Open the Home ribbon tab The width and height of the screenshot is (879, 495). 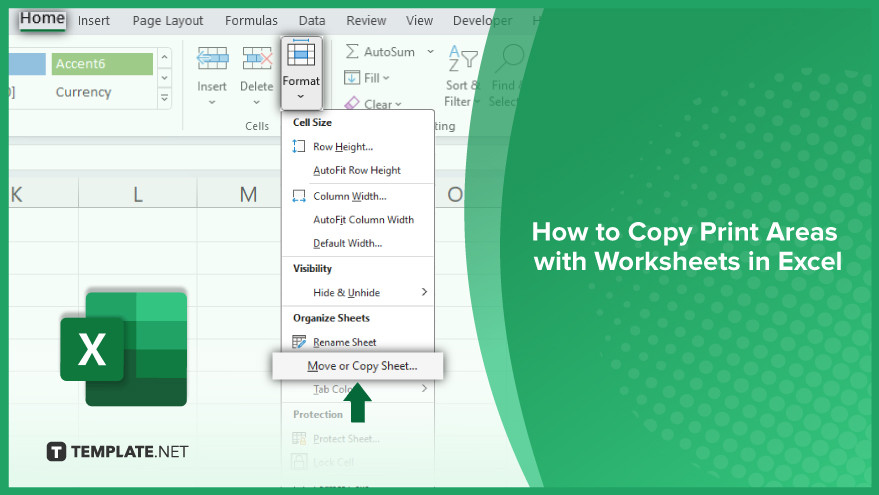click(43, 18)
